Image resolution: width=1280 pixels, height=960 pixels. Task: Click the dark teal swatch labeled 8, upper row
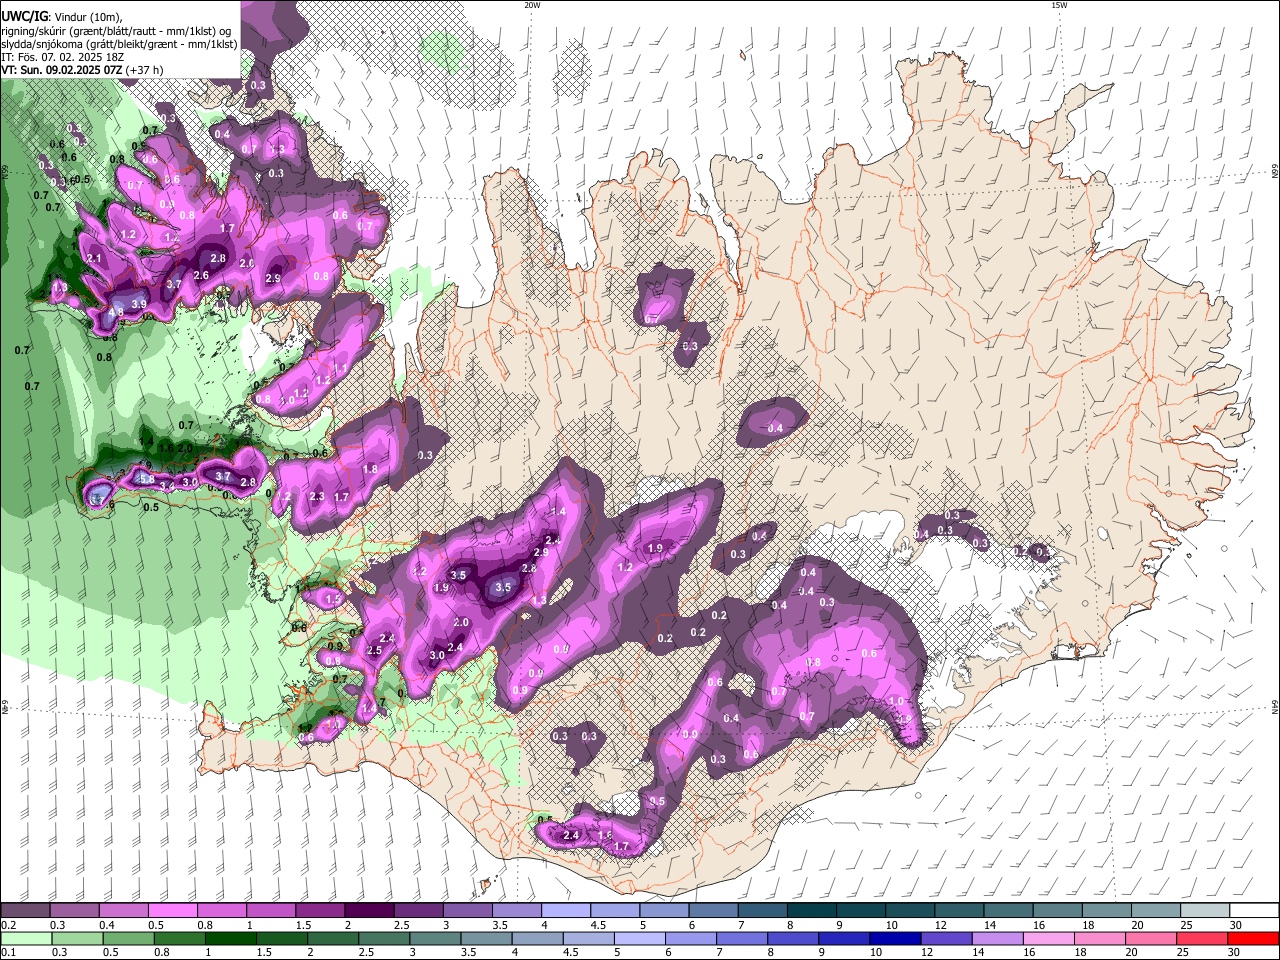(812, 911)
